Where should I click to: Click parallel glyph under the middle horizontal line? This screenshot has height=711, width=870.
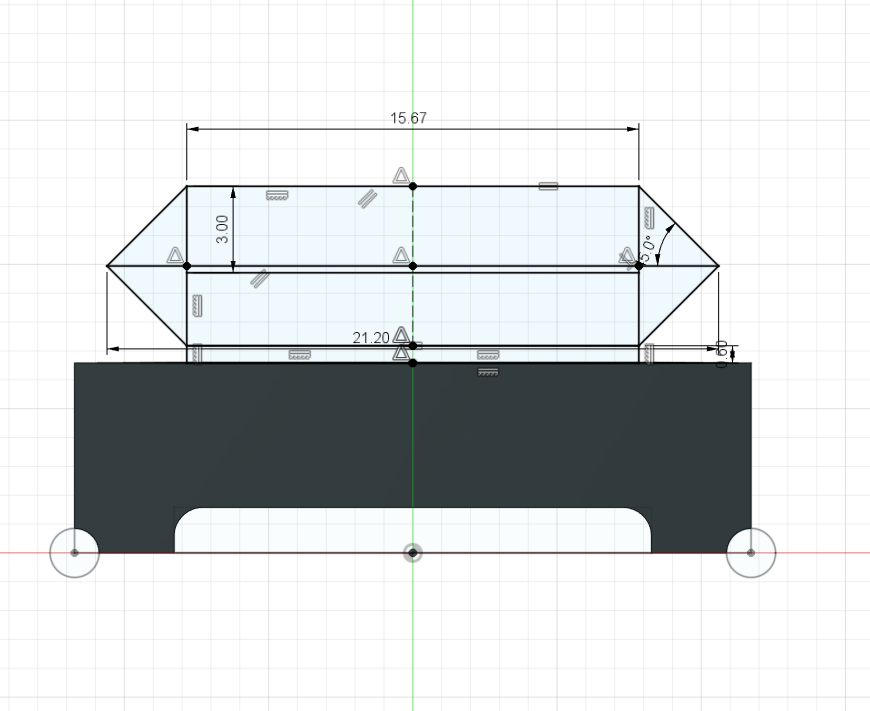[x=259, y=278]
